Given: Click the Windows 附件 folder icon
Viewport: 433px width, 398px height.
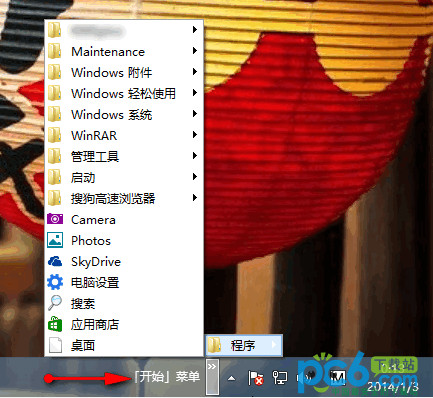Looking at the screenshot, I should [54, 72].
